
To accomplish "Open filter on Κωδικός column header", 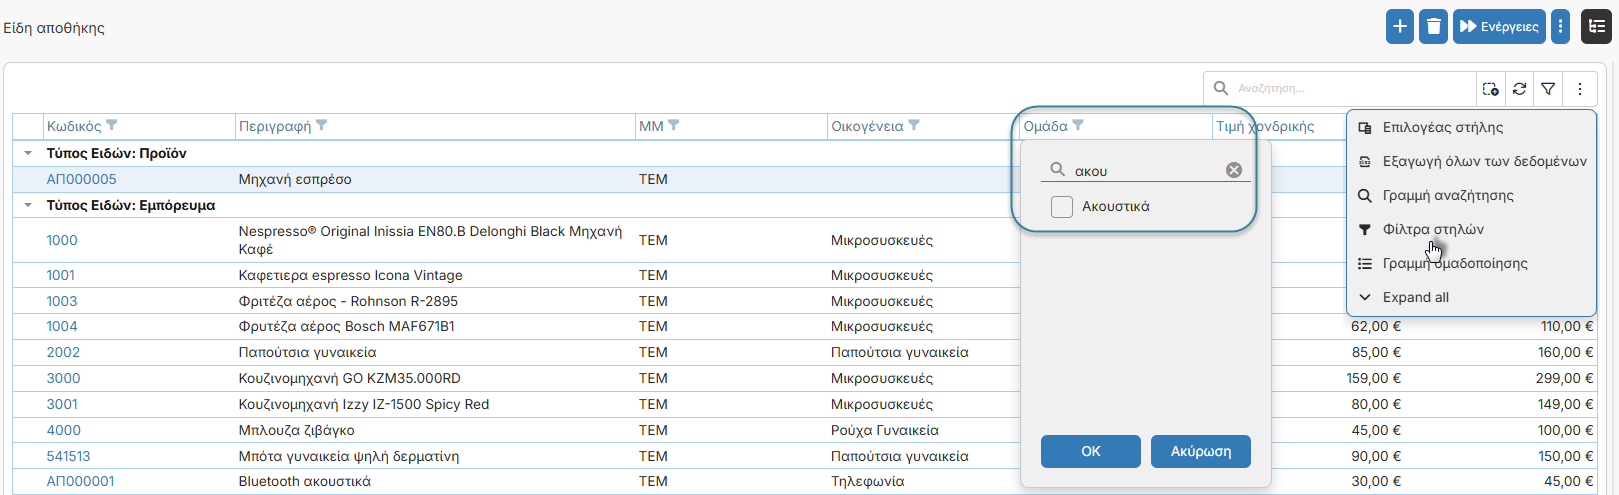I will click(112, 126).
